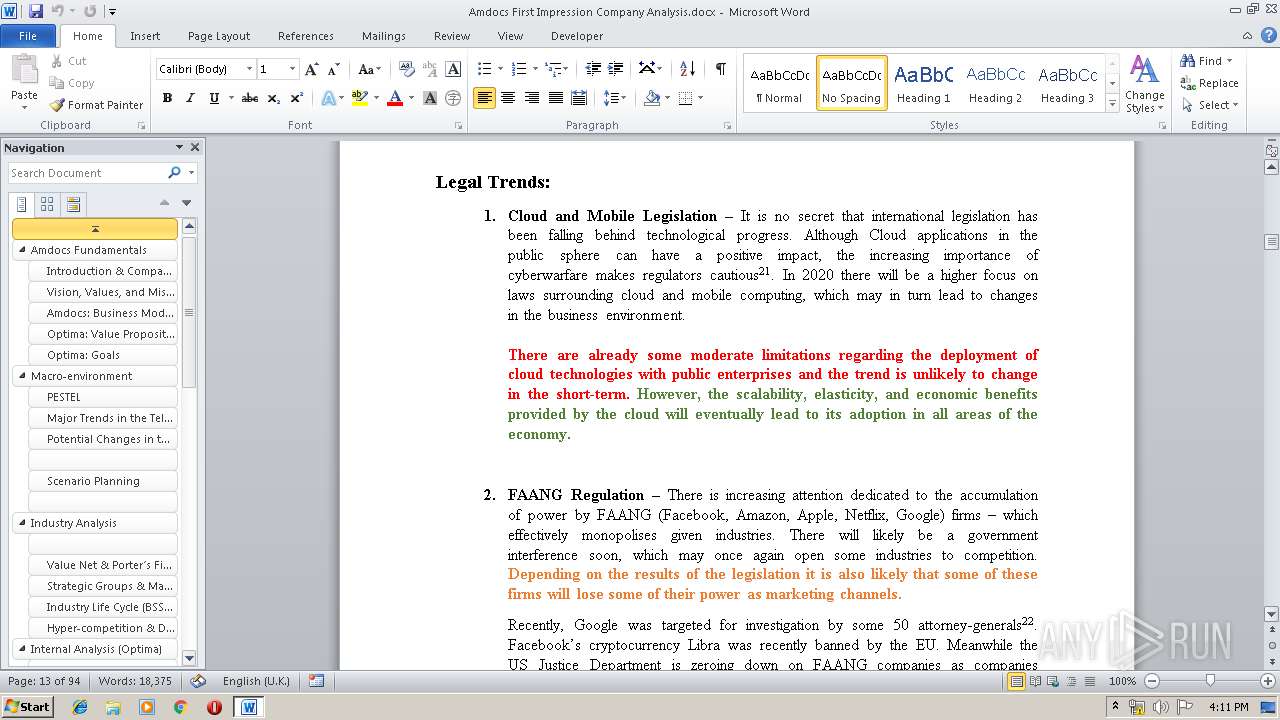Toggle Bold formatting
Screen dimensions: 1280x720
[167, 98]
